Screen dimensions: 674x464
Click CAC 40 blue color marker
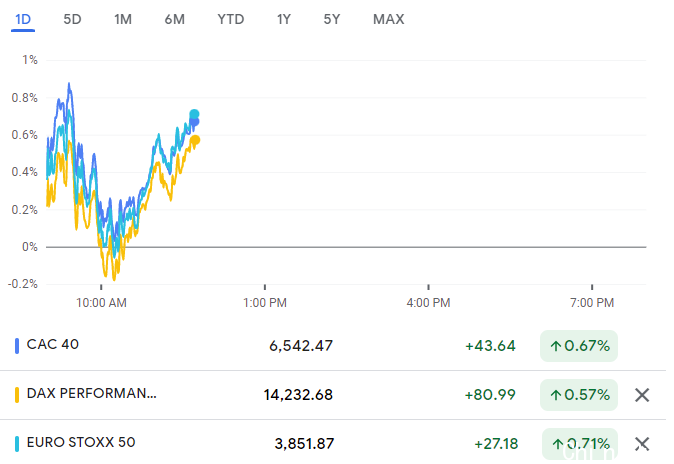[17, 346]
